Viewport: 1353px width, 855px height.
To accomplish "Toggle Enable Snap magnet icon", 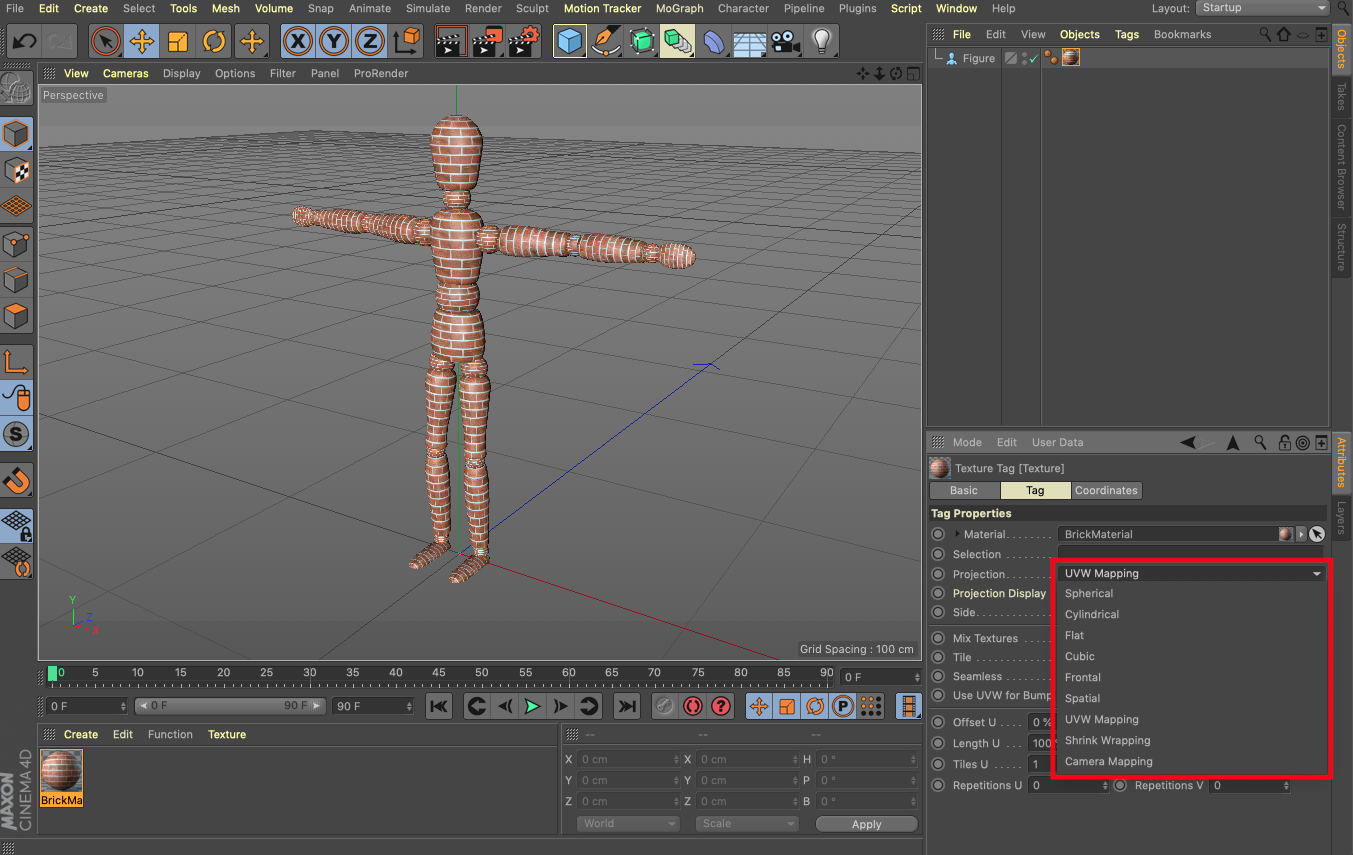I will point(16,480).
